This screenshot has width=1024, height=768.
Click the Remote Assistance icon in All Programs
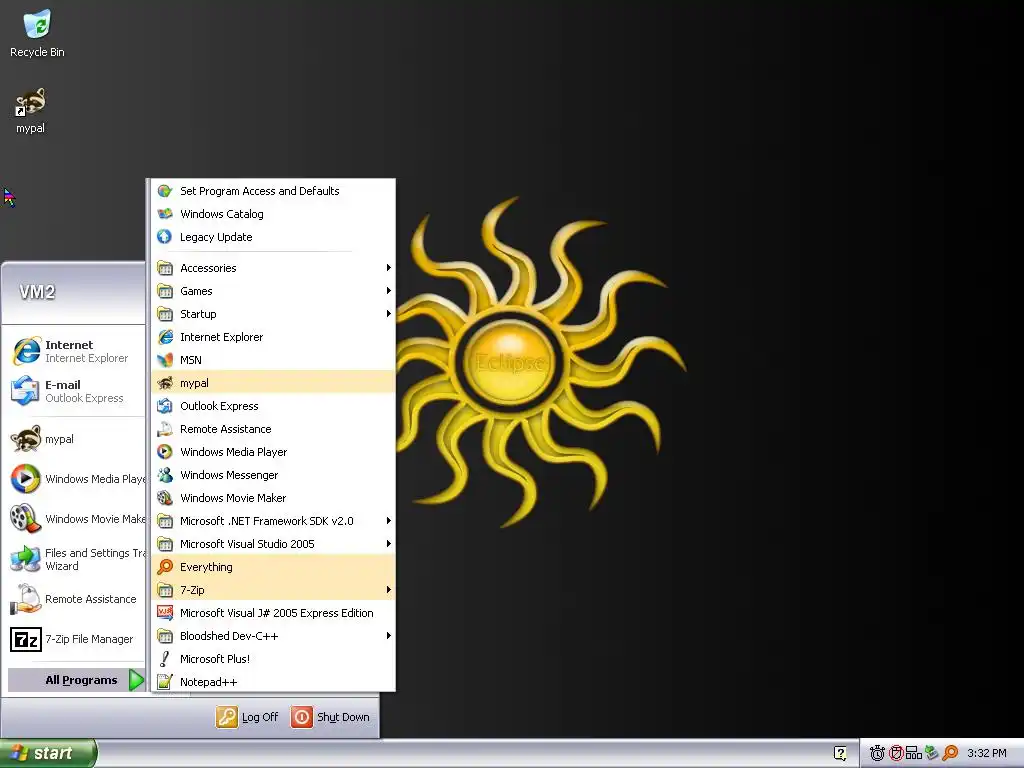point(165,429)
